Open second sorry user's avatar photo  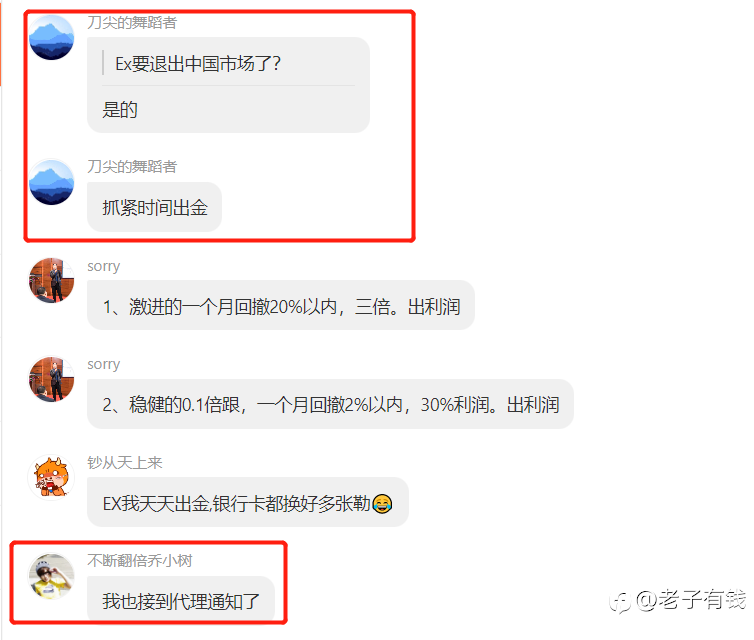tap(51, 379)
